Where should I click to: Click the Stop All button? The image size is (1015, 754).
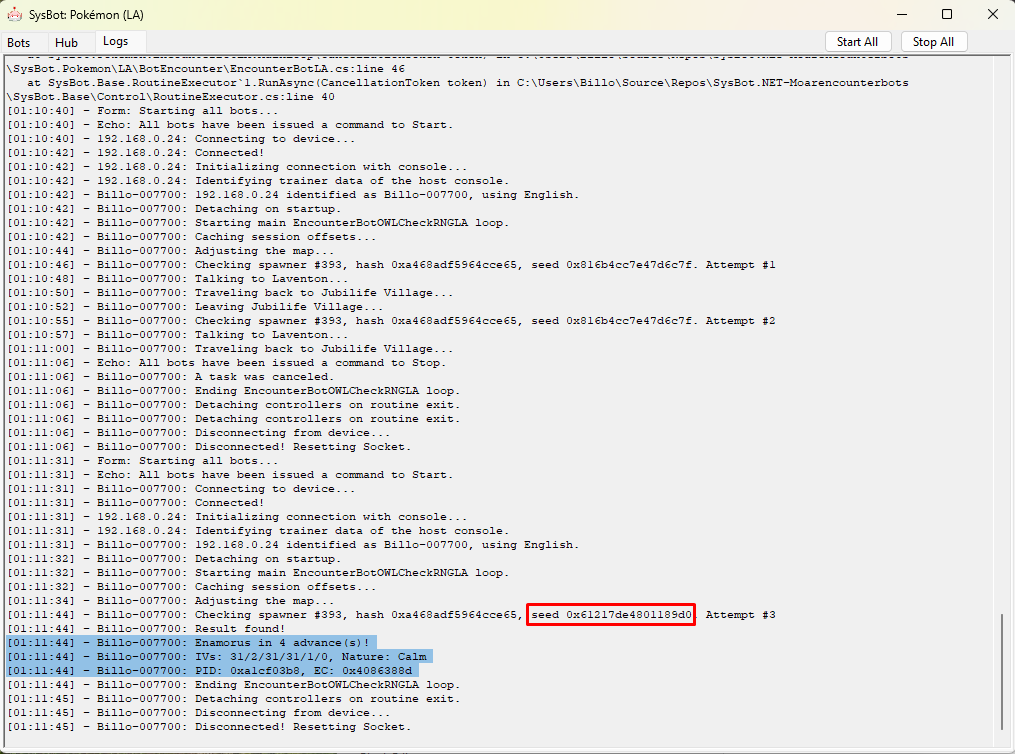933,41
